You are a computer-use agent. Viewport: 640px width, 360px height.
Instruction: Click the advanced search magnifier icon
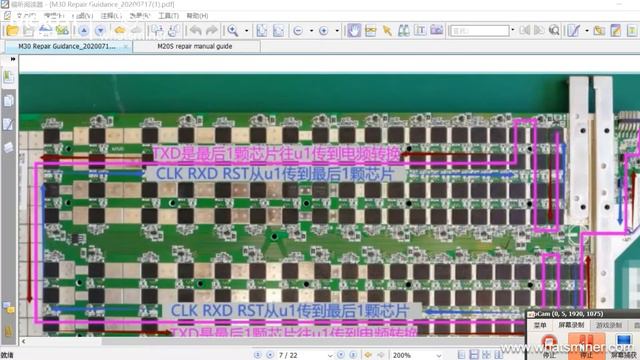click(554, 31)
